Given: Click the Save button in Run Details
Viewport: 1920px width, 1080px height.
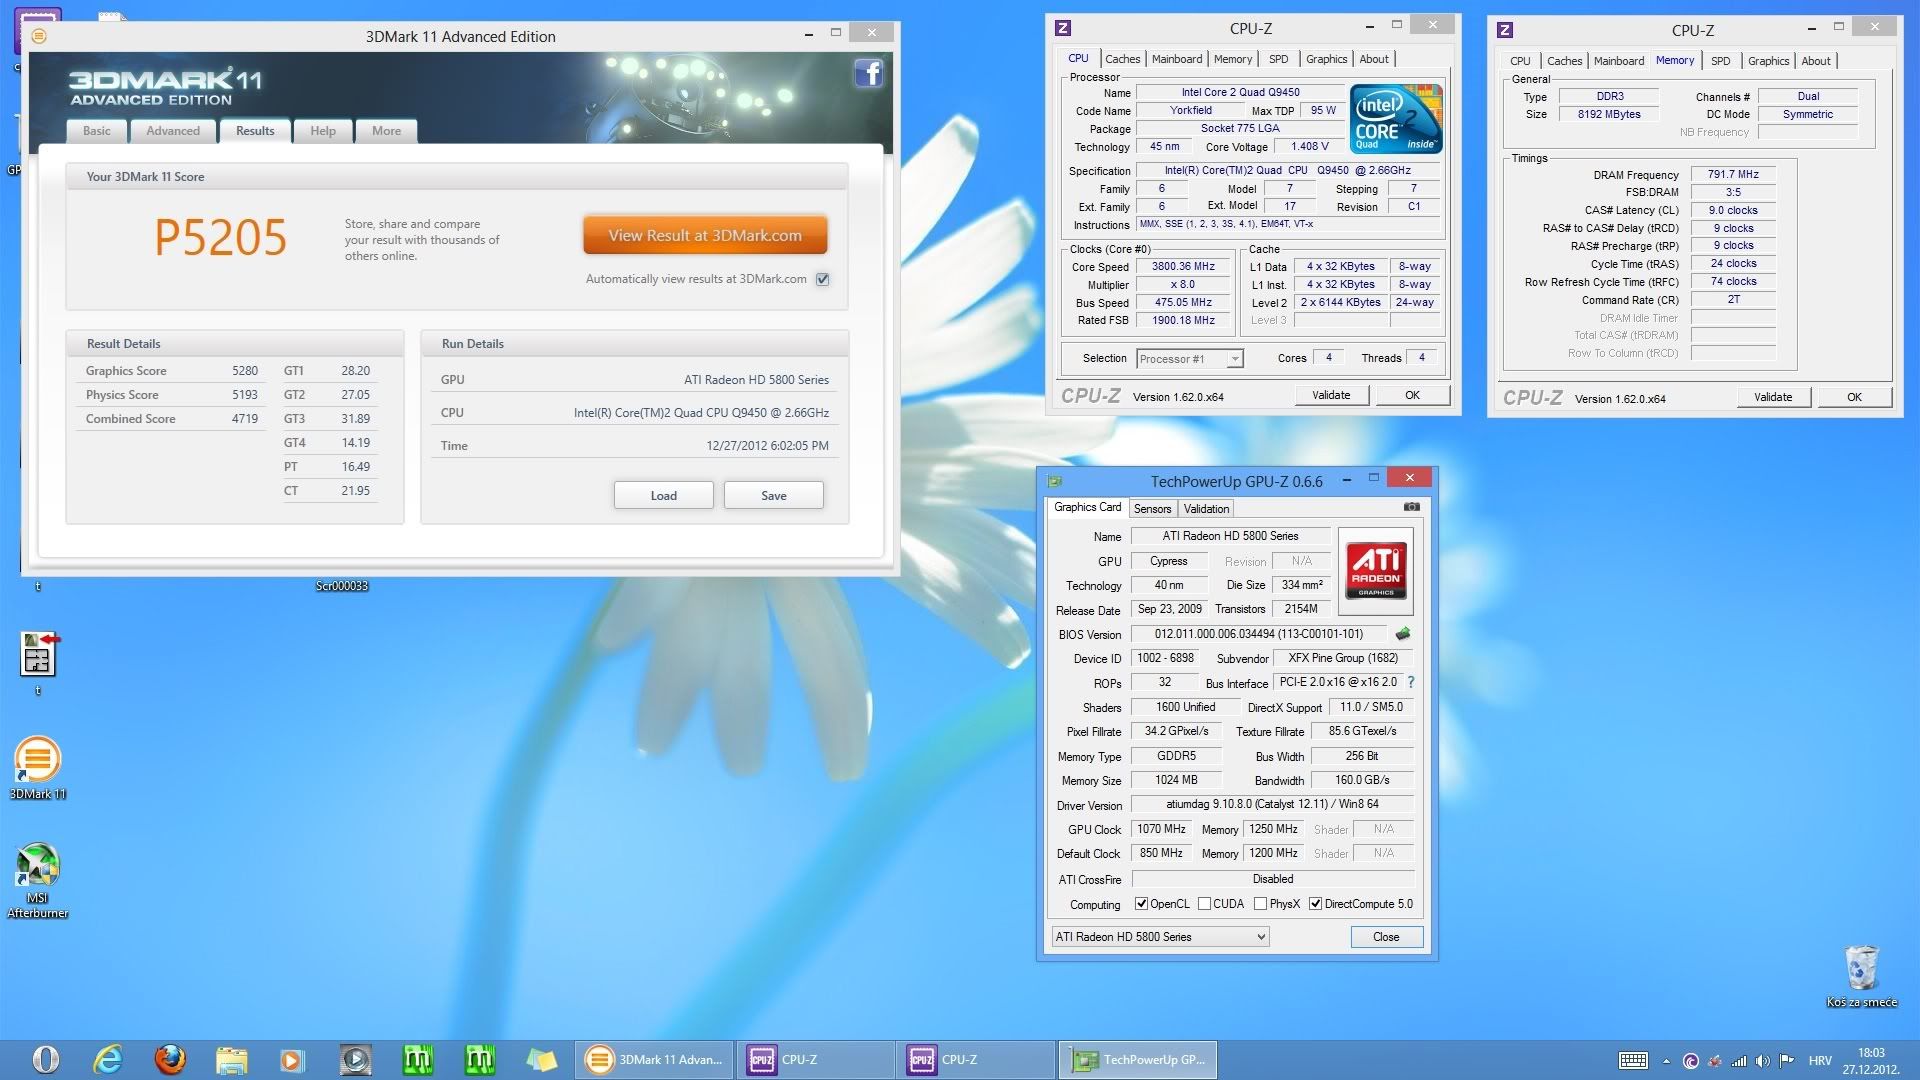Looking at the screenshot, I should (773, 496).
